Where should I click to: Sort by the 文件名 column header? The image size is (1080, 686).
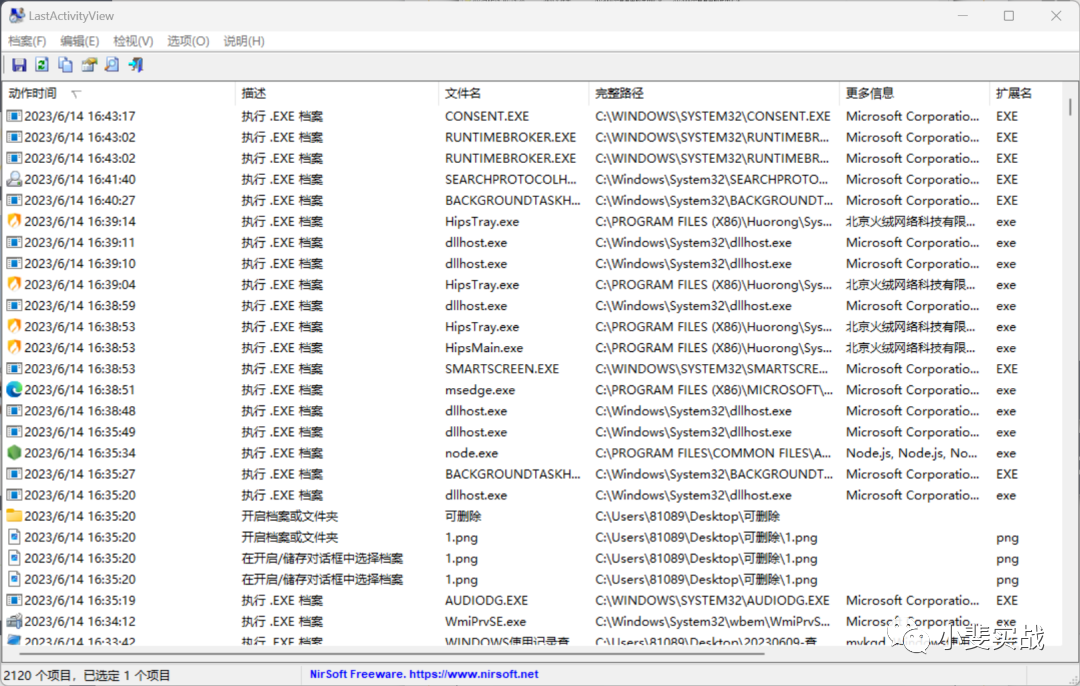tap(514, 94)
